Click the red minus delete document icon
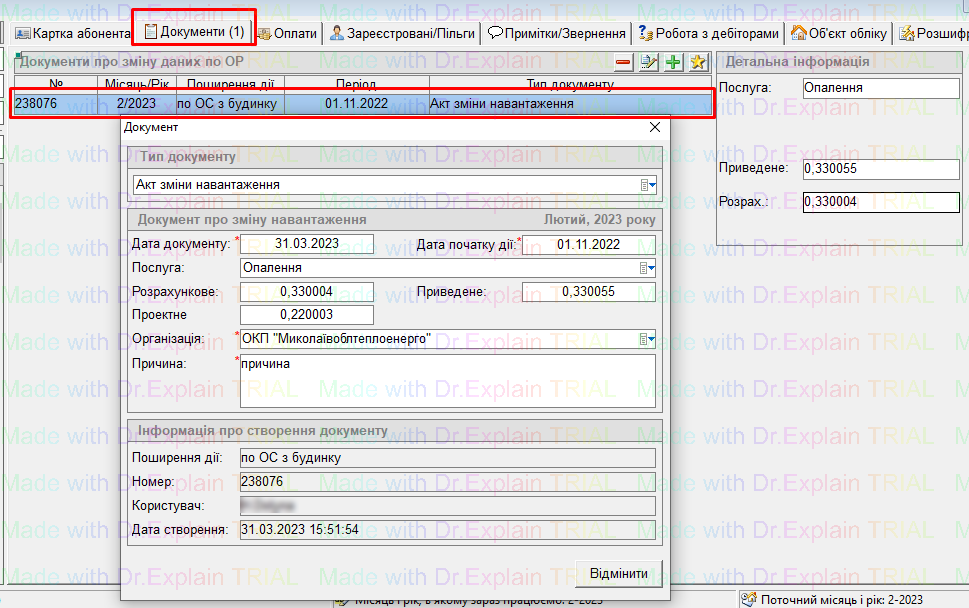969x608 pixels. pyautogui.click(x=624, y=63)
